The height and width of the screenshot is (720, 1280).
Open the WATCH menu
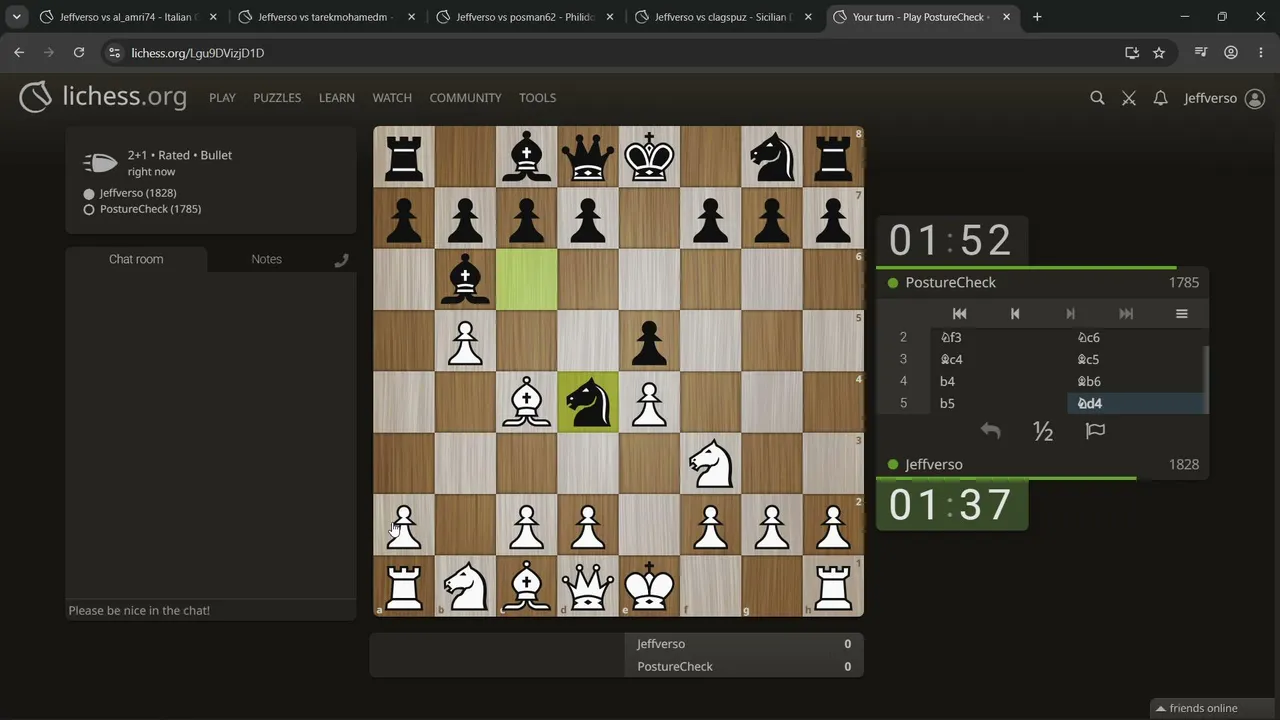pos(392,98)
